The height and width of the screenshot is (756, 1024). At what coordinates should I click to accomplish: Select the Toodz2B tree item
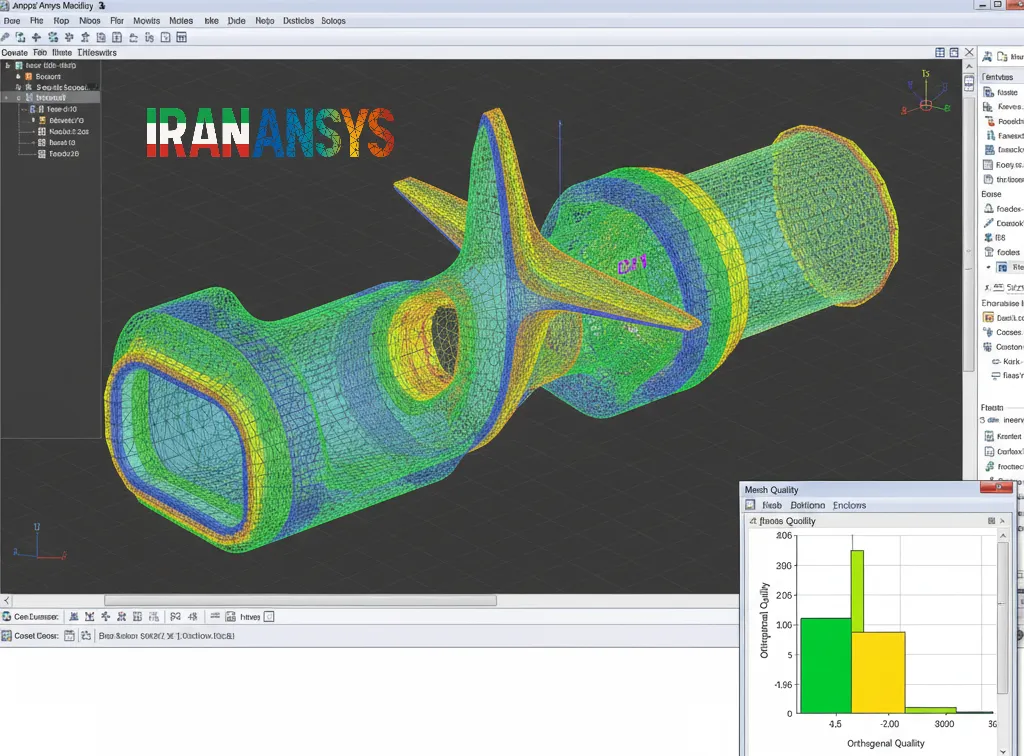63,153
